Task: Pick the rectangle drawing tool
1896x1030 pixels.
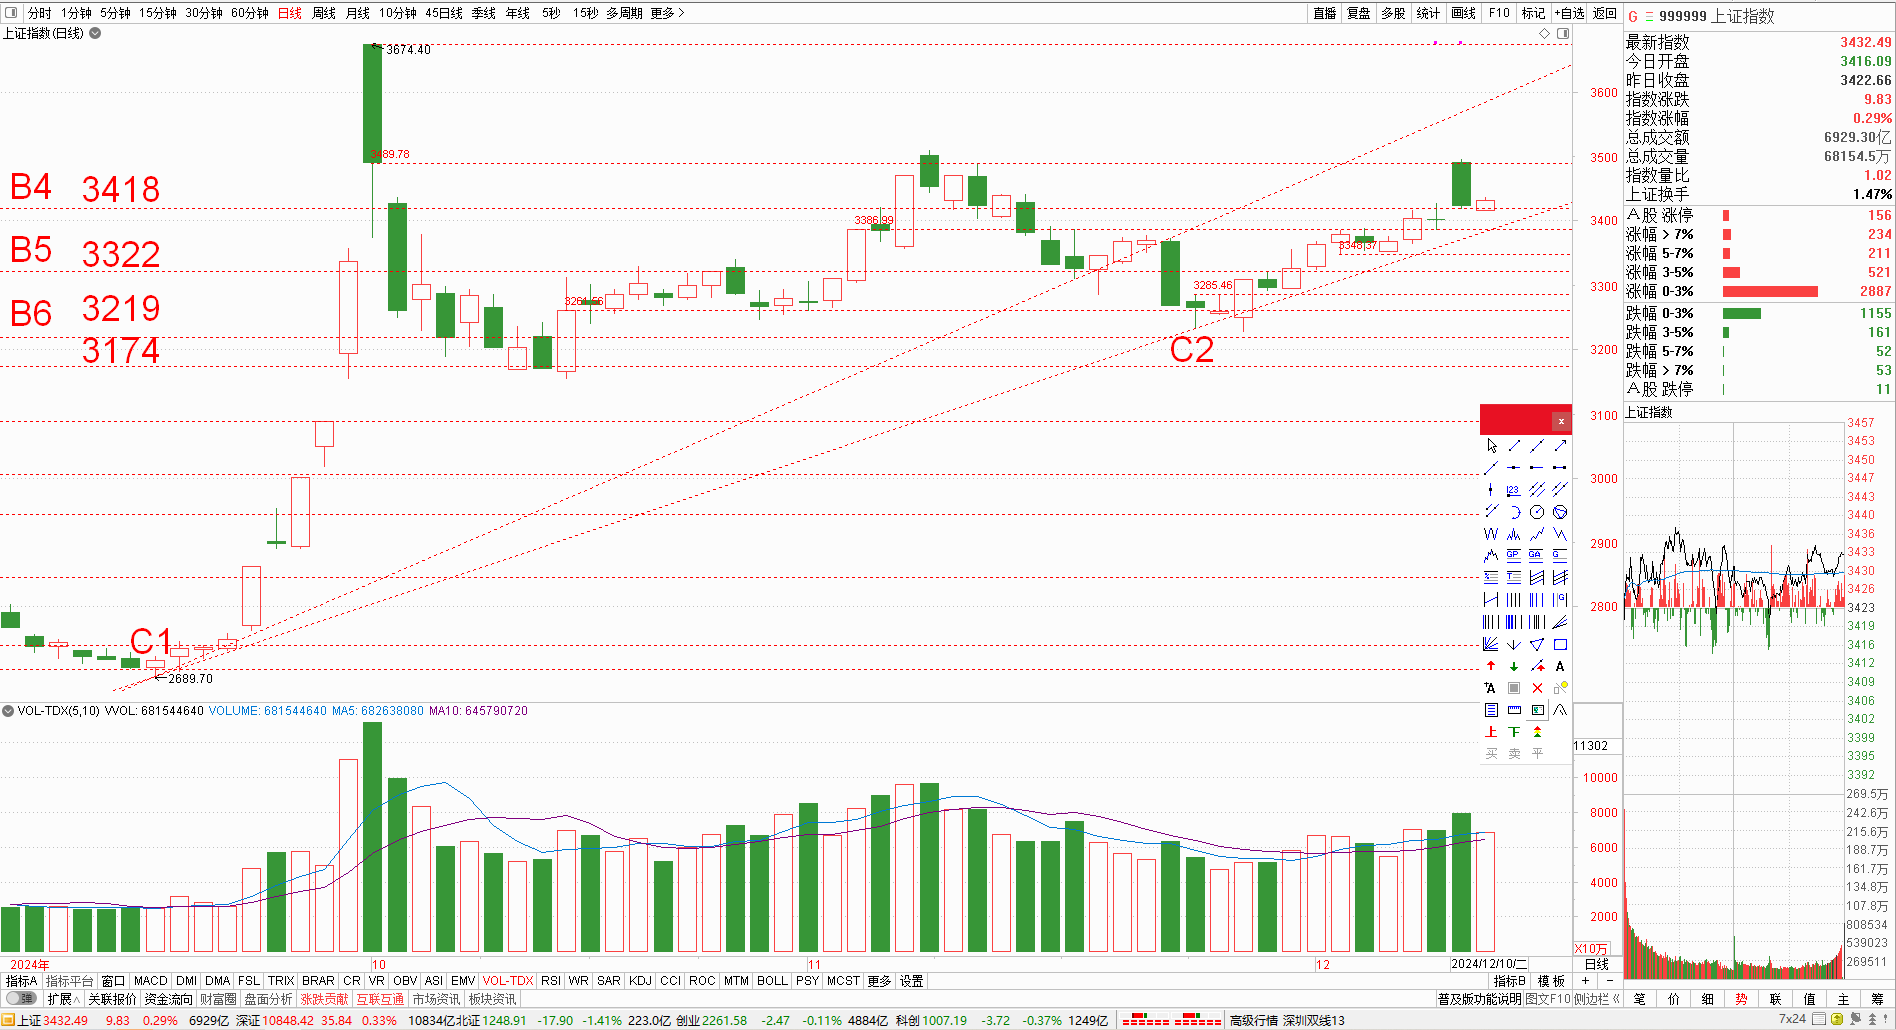Action: 1560,644
